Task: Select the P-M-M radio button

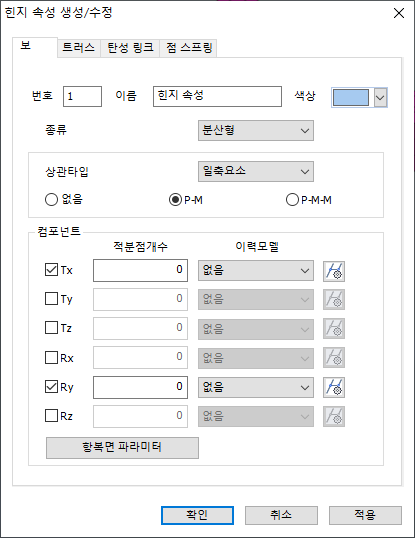Action: click(292, 199)
